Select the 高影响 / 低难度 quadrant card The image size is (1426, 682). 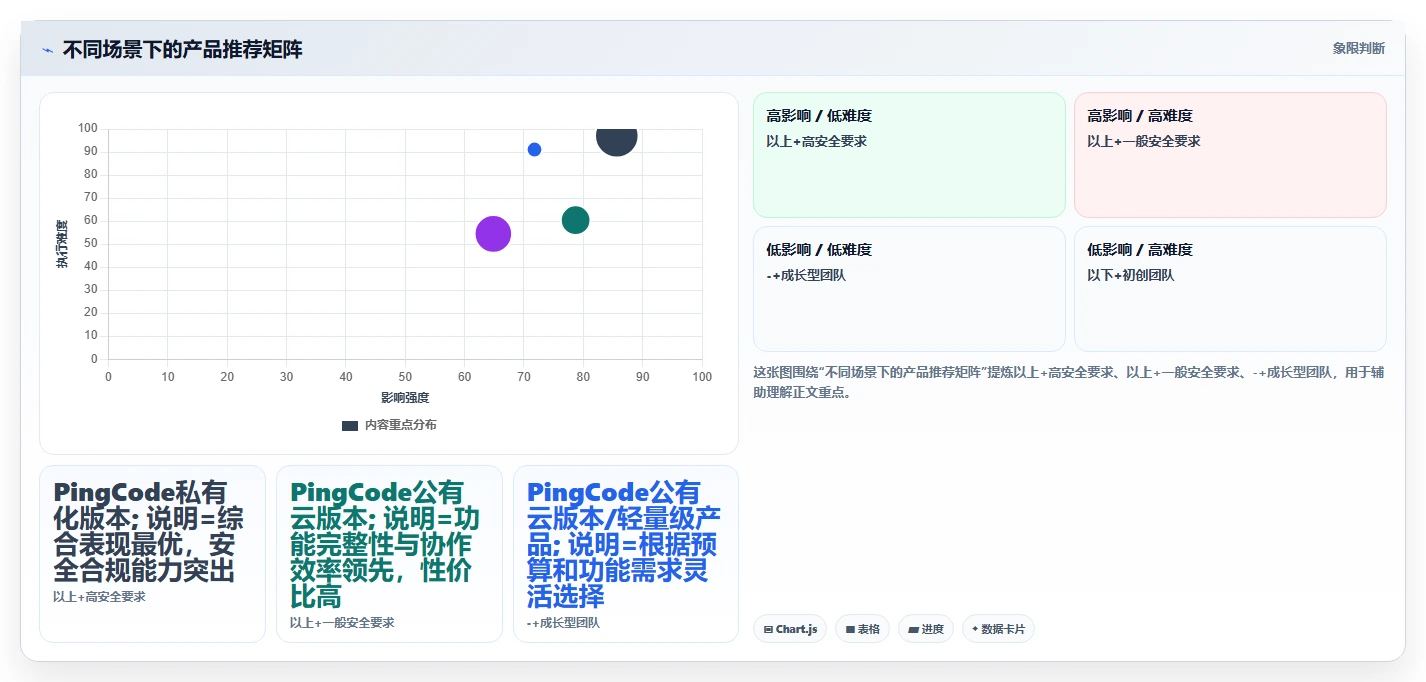coord(909,155)
